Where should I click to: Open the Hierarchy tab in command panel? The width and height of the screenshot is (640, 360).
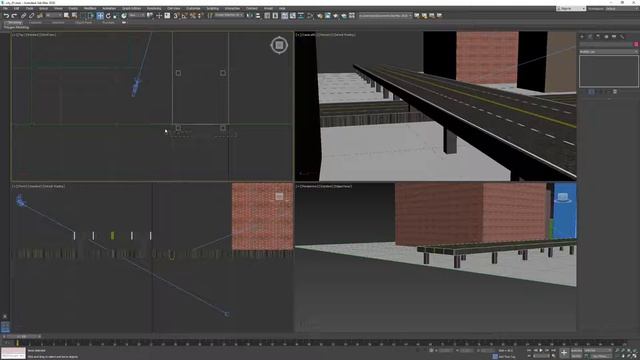598,36
